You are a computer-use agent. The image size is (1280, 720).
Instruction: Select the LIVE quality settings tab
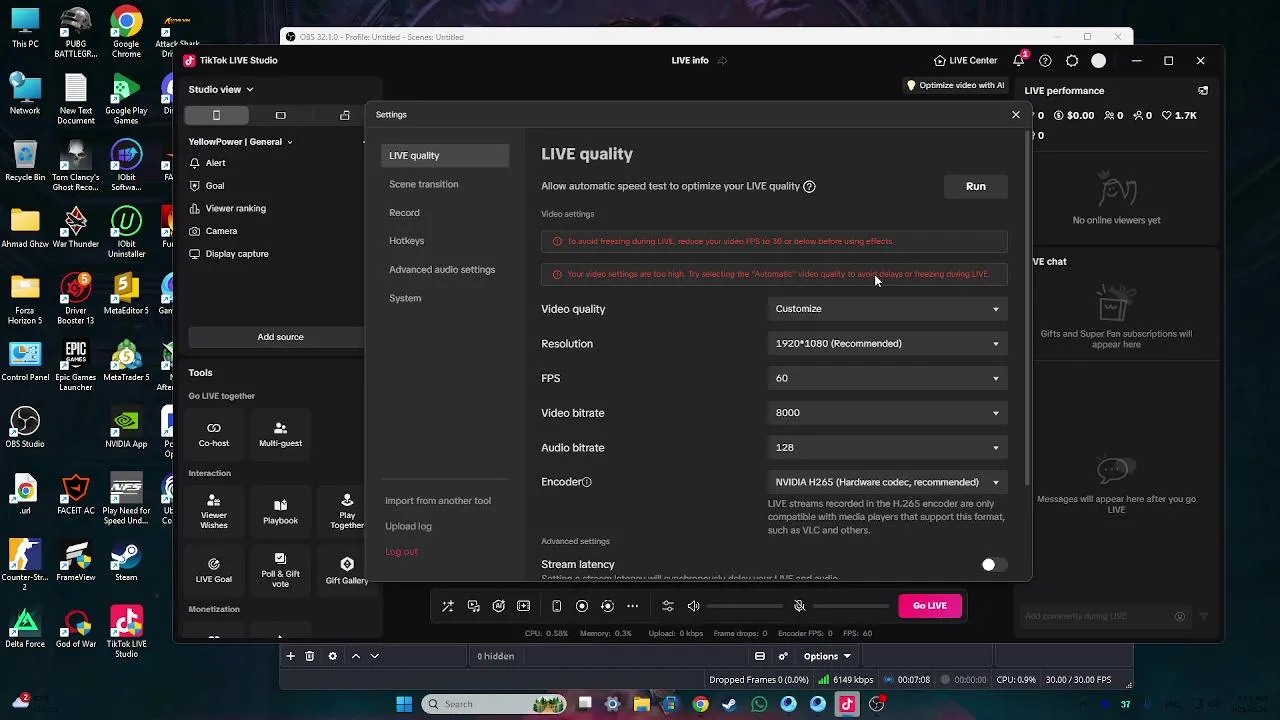pos(446,156)
